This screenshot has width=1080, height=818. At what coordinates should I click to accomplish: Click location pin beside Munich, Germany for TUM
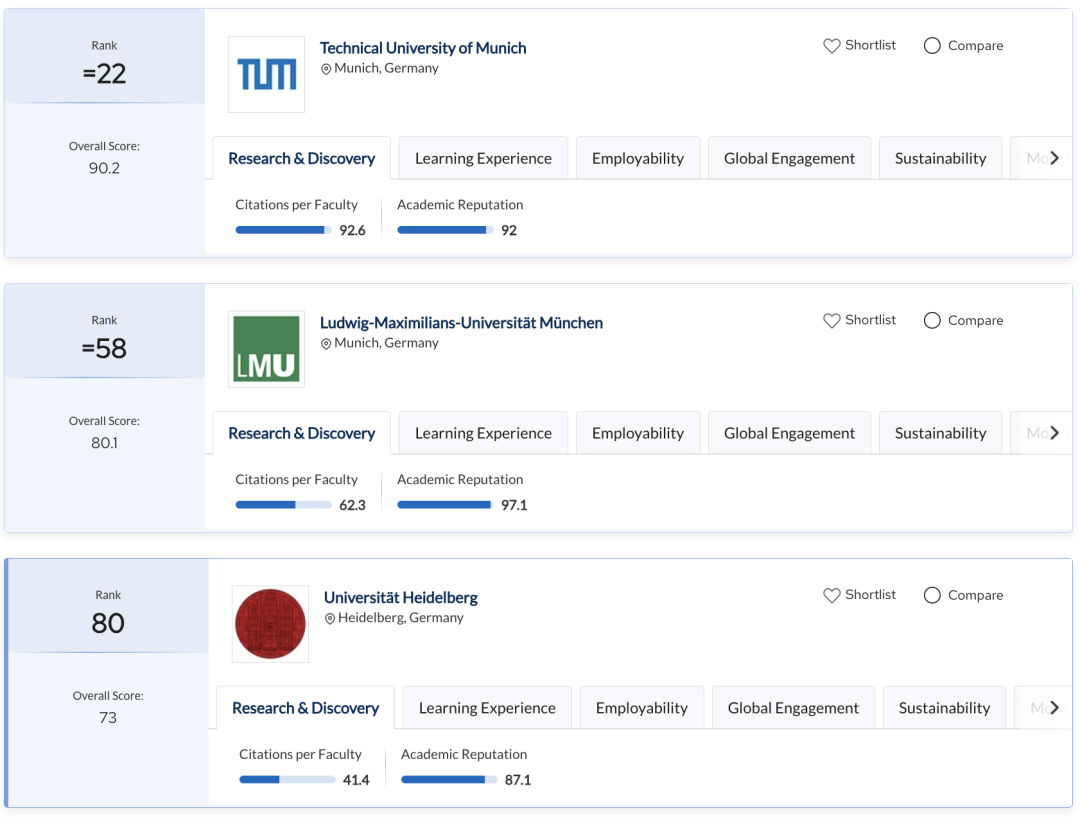pyautogui.click(x=326, y=69)
